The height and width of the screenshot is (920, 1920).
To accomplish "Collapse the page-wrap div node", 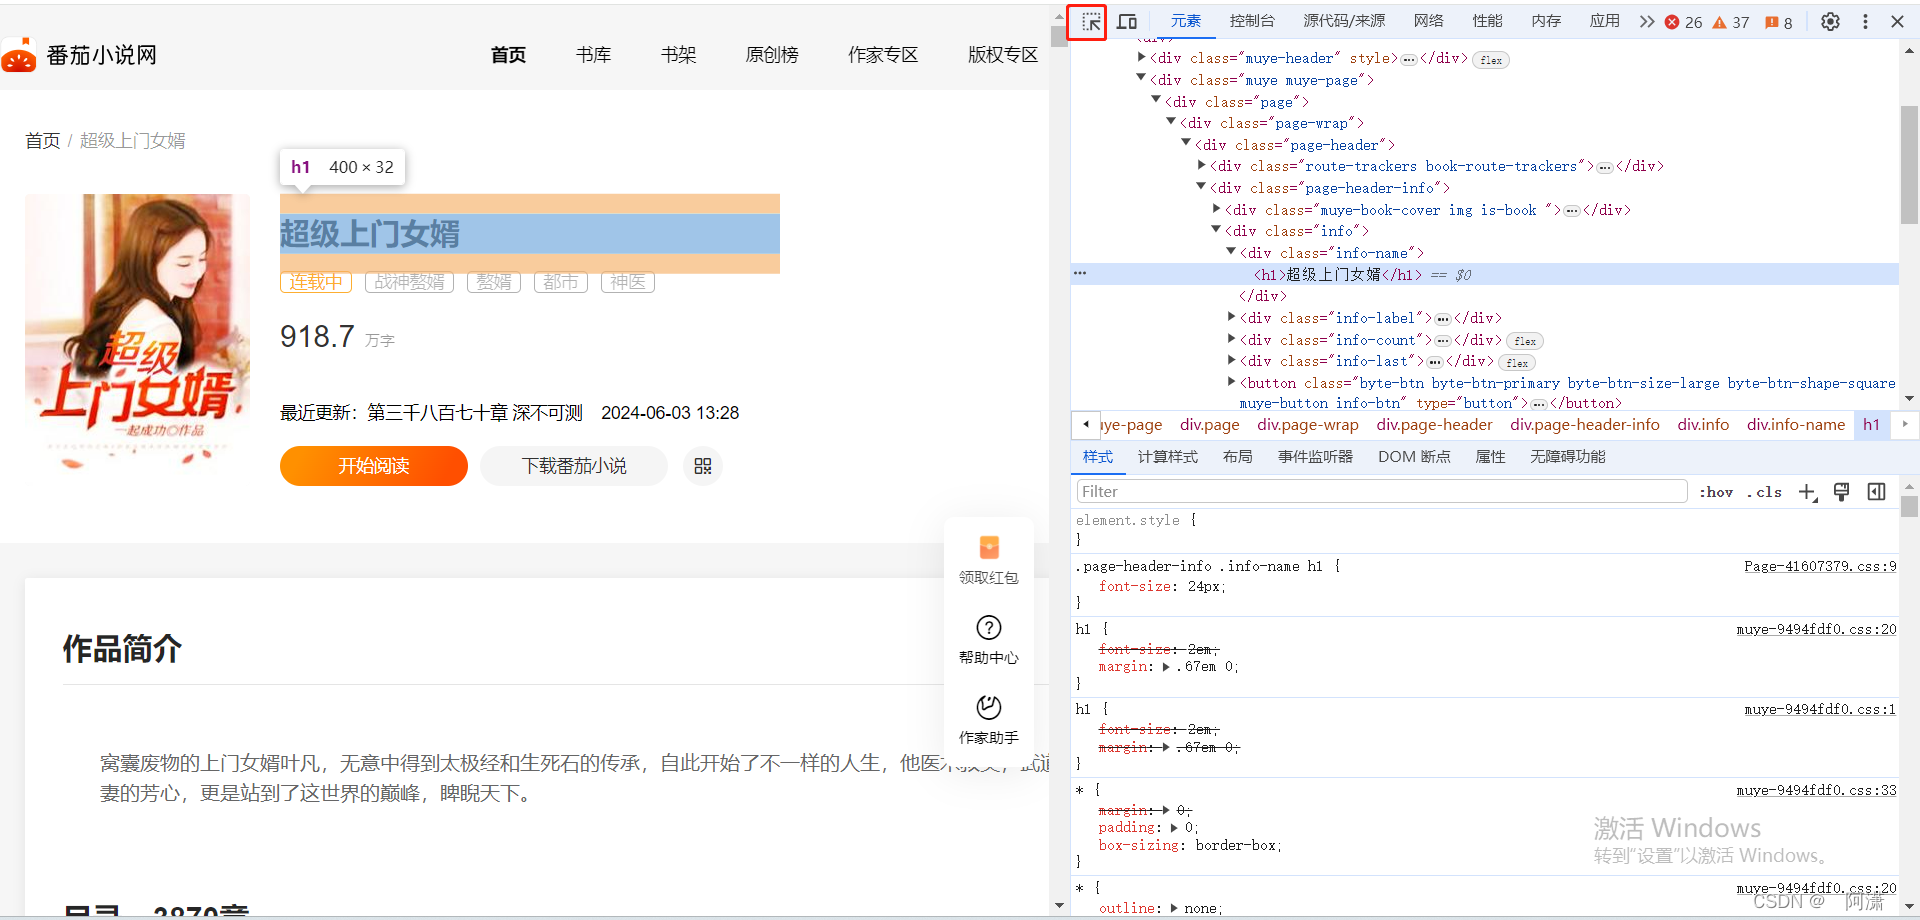I will tap(1171, 122).
